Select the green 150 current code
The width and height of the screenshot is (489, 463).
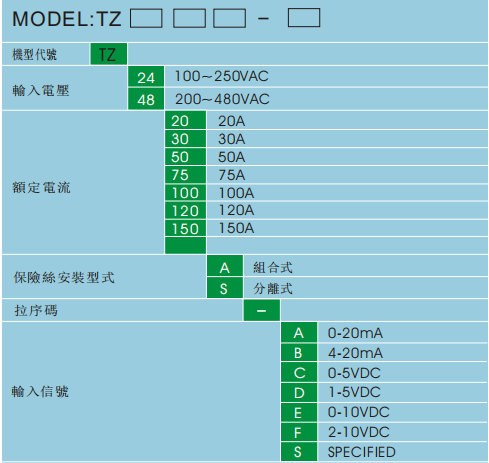point(185,228)
